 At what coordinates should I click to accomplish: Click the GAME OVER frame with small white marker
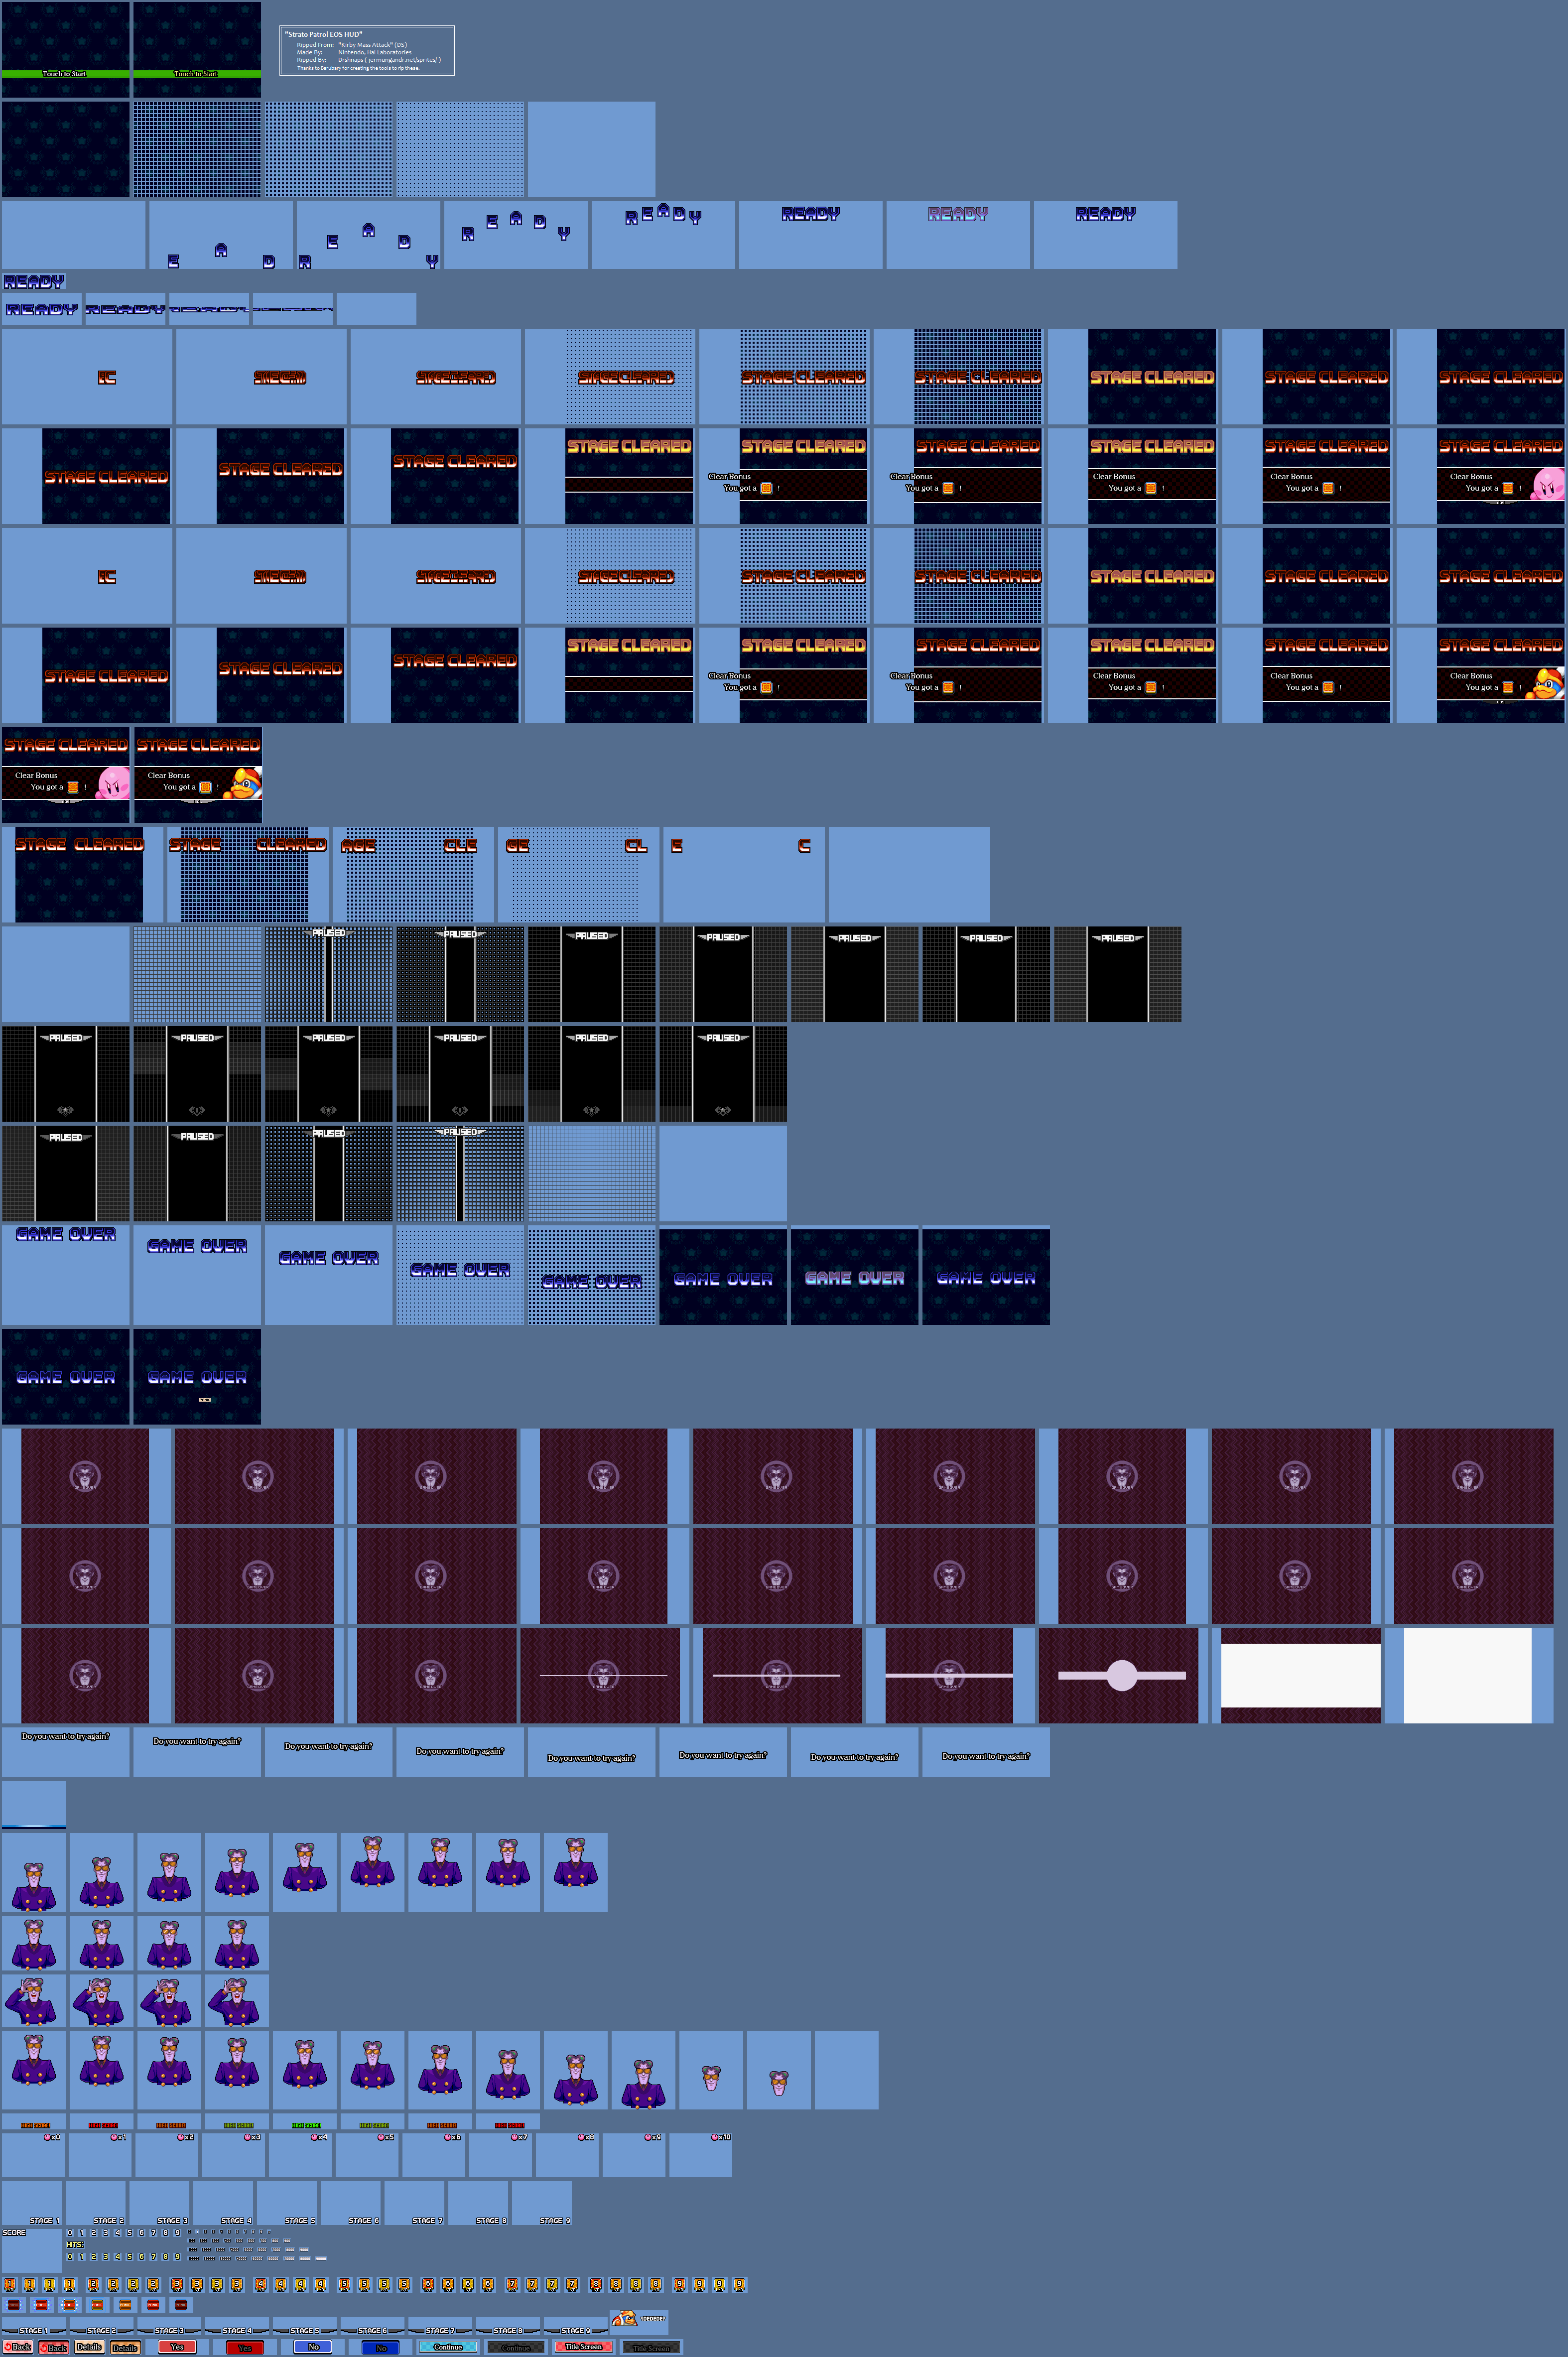197,1376
